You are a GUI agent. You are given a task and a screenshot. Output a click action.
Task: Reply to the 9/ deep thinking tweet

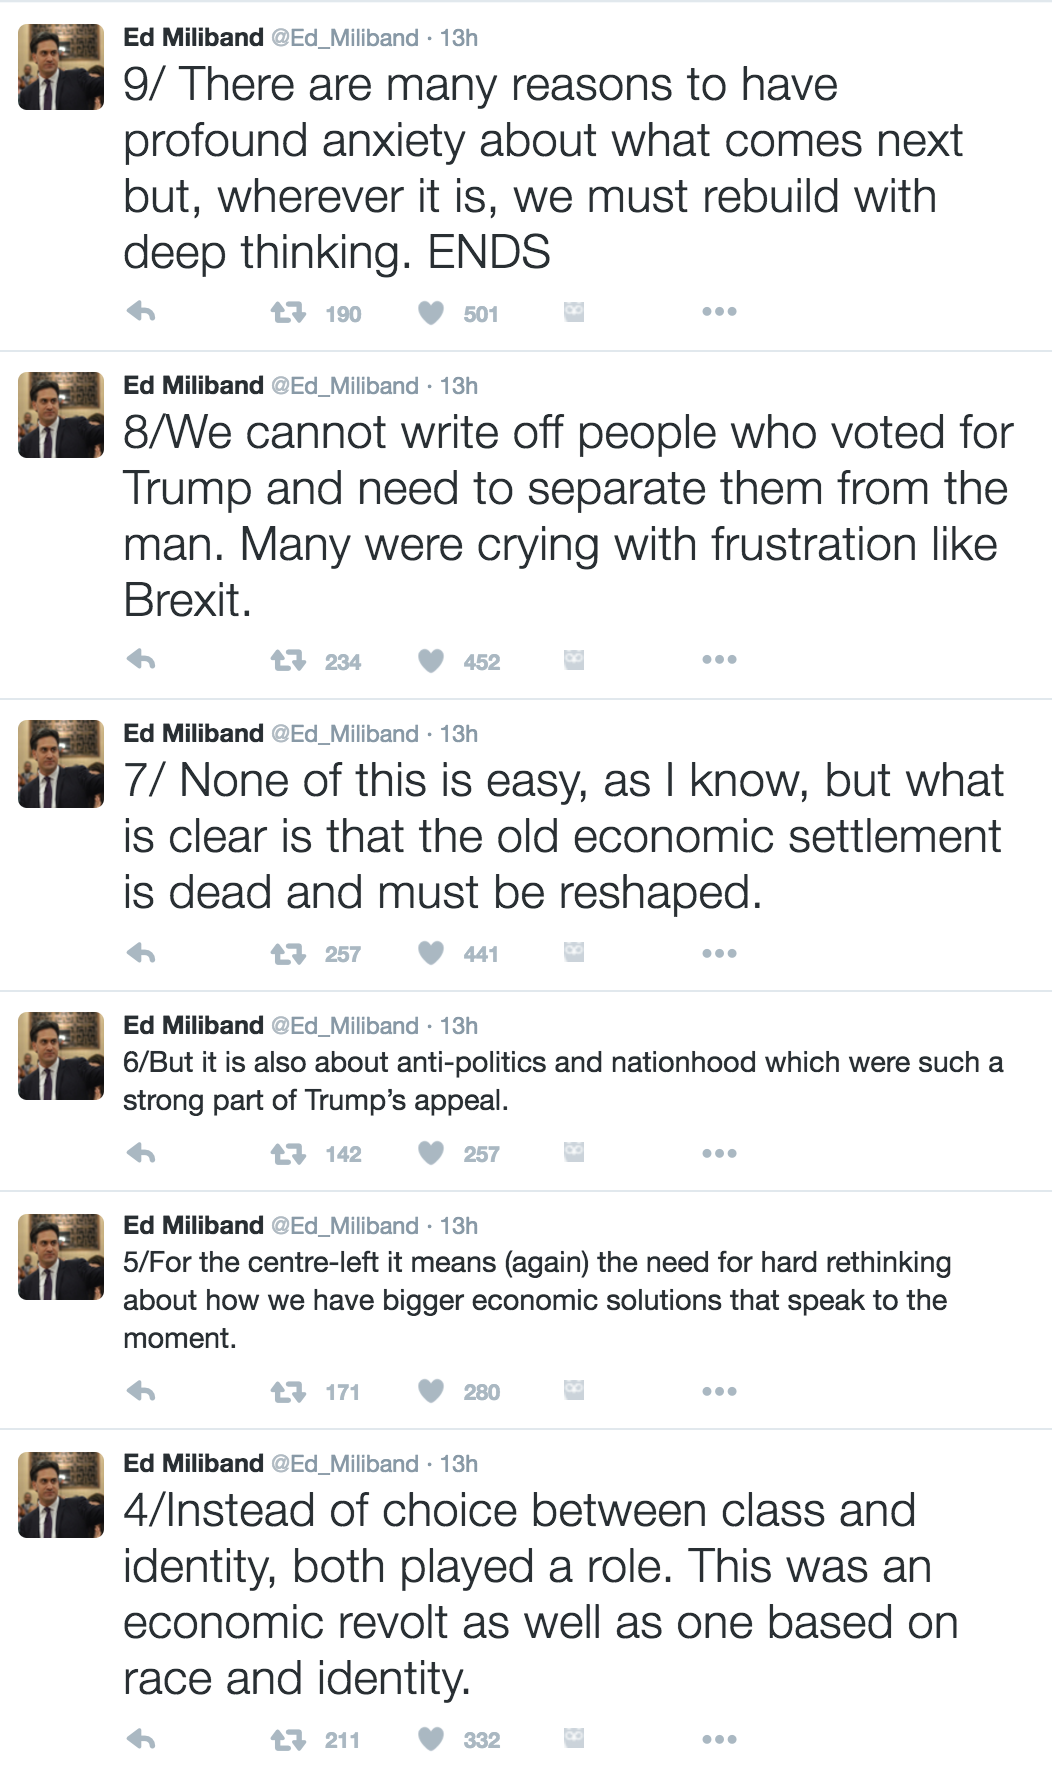coord(141,312)
